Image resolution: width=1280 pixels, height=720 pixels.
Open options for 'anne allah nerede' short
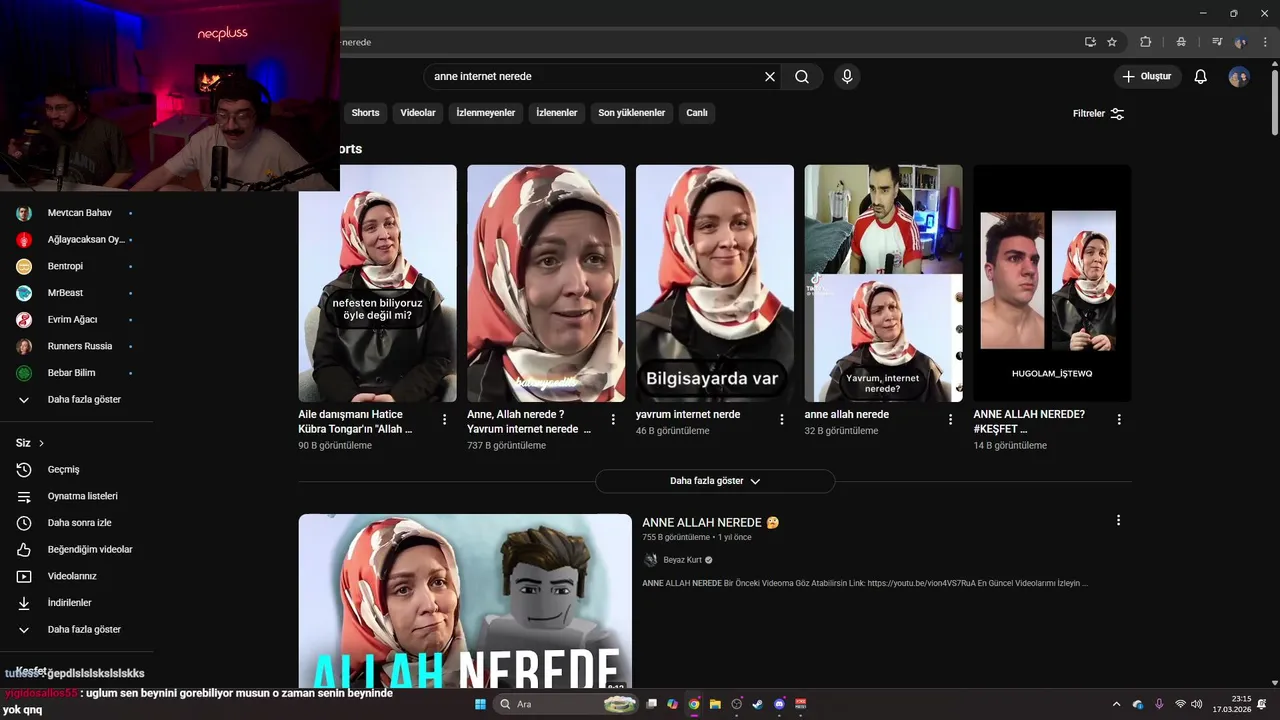click(x=951, y=419)
